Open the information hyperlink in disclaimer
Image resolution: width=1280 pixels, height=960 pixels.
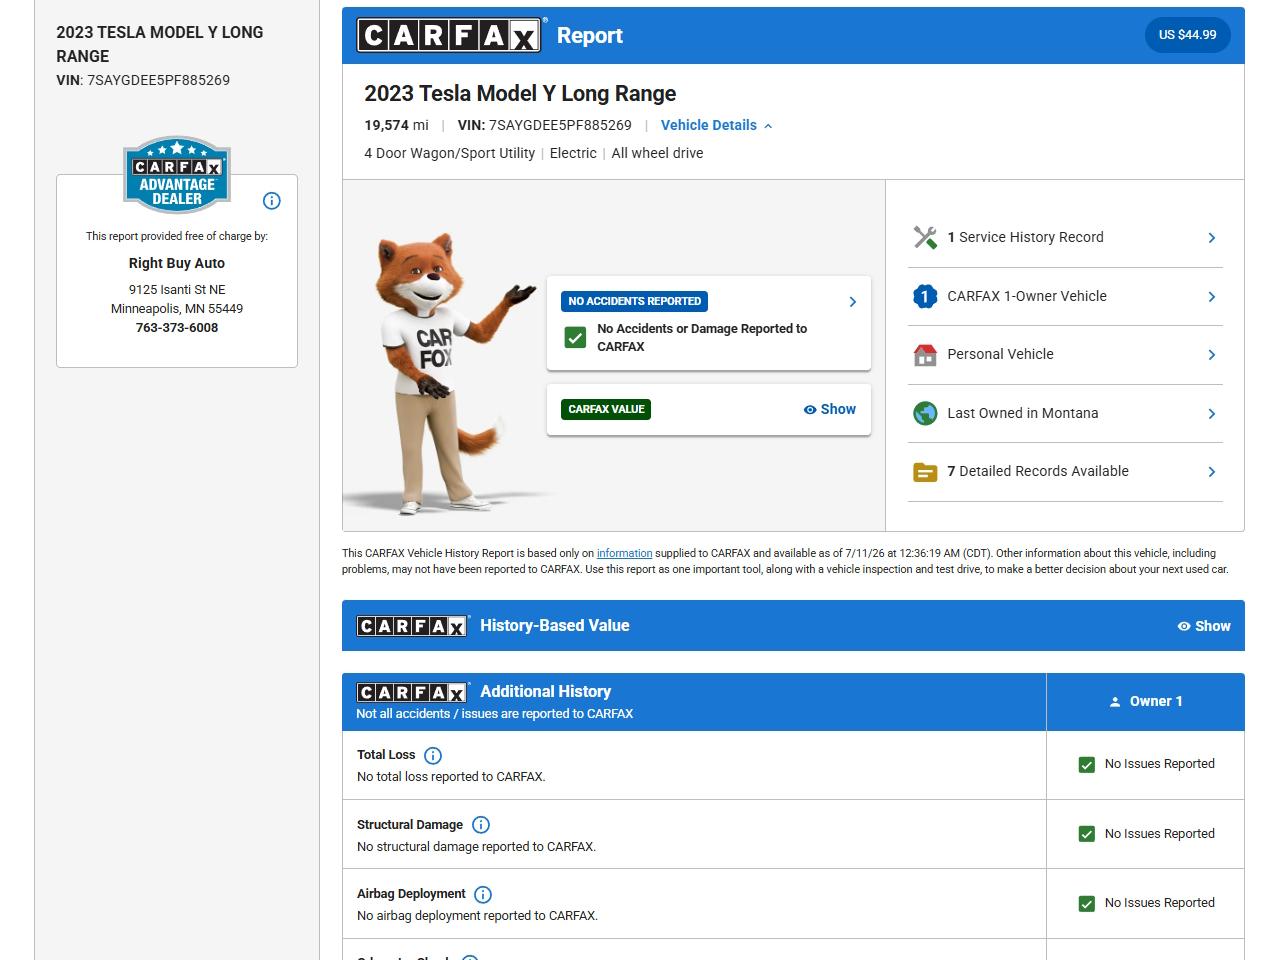pos(624,553)
